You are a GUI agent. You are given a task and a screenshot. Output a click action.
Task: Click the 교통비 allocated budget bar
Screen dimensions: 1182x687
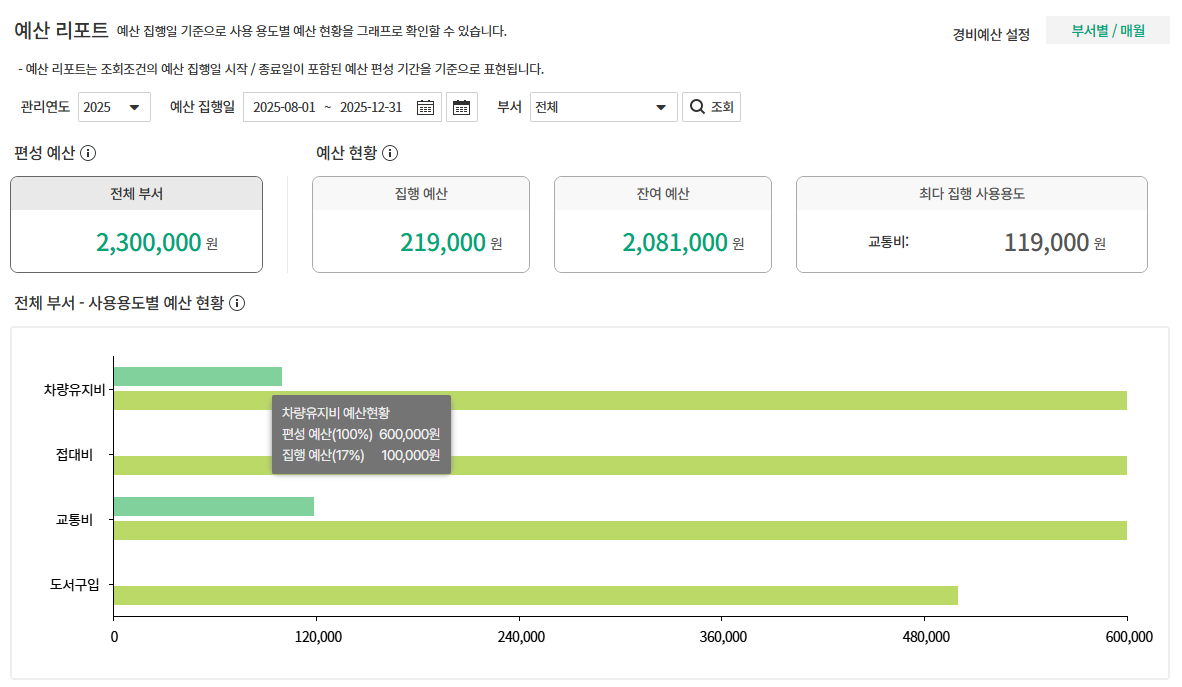pos(620,531)
